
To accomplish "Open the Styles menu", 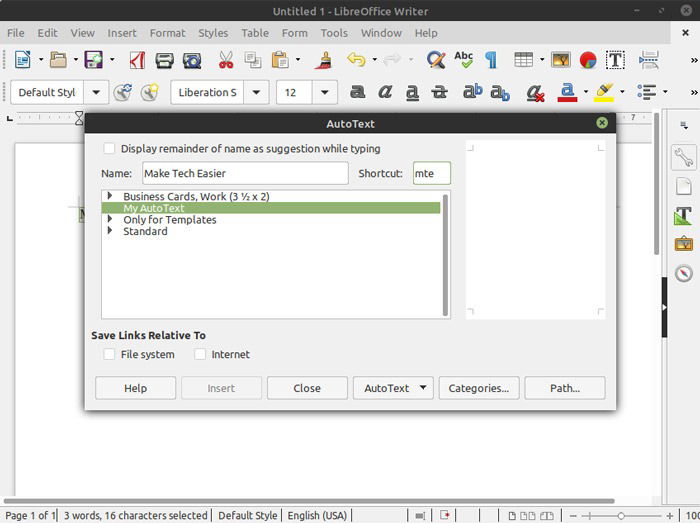I will click(213, 33).
